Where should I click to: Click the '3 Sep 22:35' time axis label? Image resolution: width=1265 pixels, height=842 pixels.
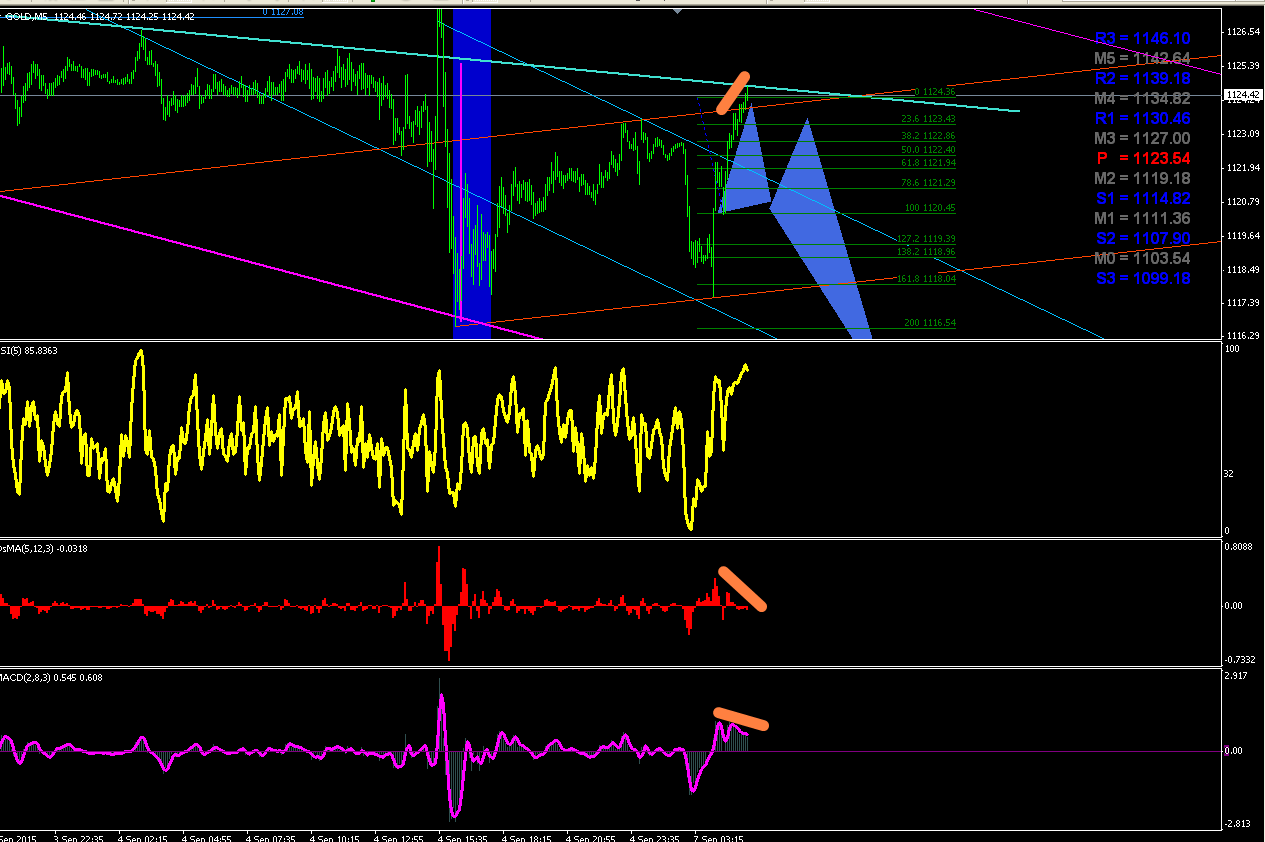coord(79,837)
